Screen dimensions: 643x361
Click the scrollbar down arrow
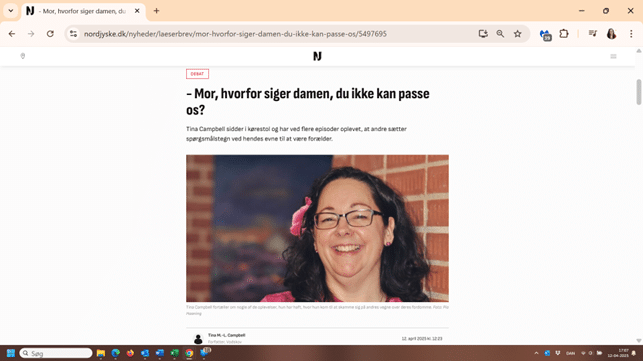[x=638, y=340]
